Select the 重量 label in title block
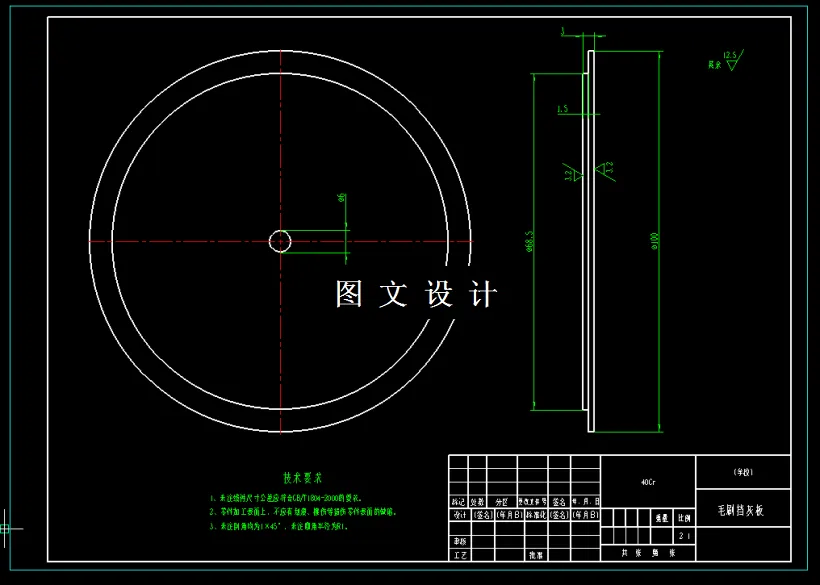This screenshot has height=585, width=820. point(662,518)
